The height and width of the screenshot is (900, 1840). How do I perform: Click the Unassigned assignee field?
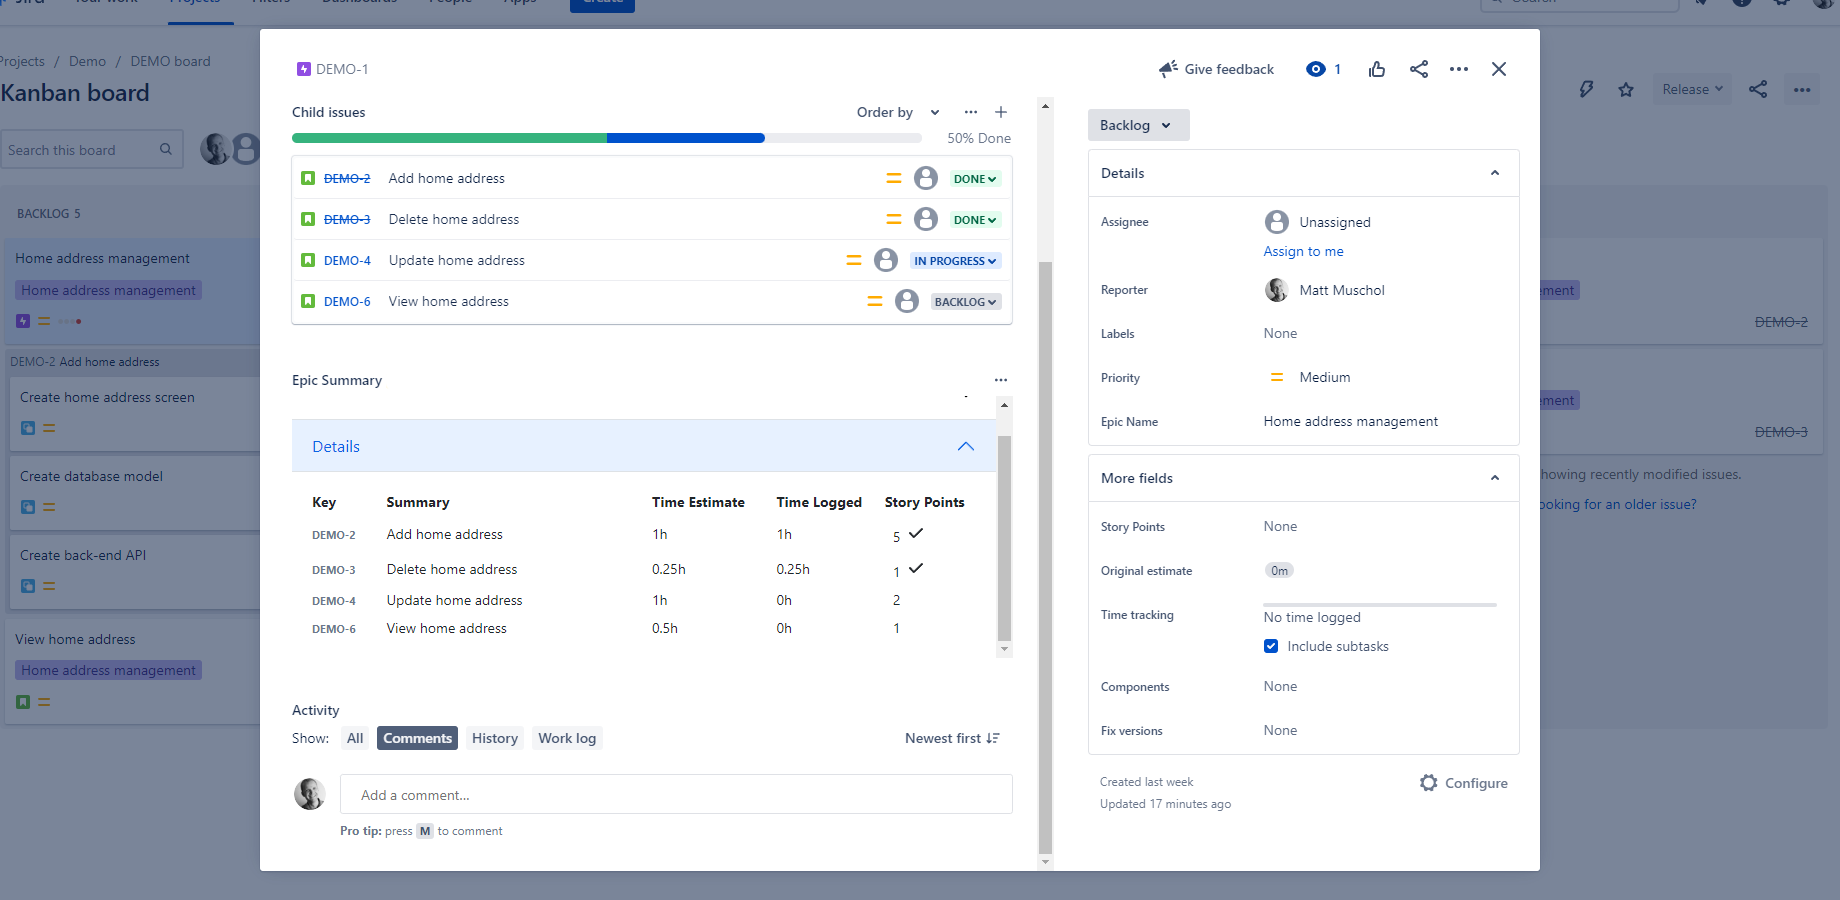pyautogui.click(x=1317, y=222)
